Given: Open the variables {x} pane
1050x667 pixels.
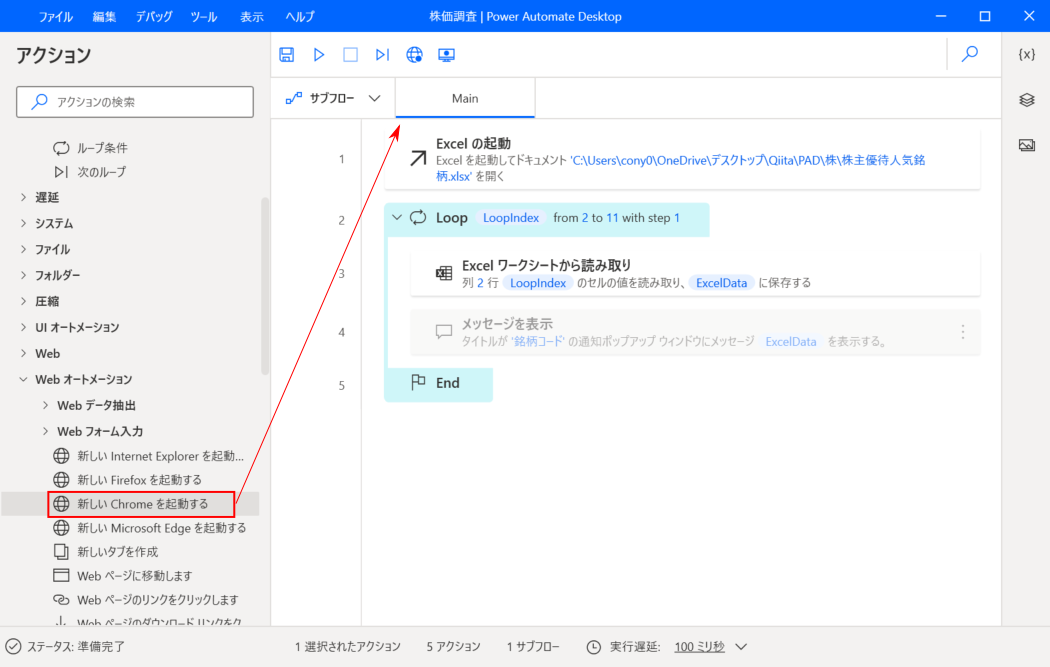Looking at the screenshot, I should point(1027,54).
